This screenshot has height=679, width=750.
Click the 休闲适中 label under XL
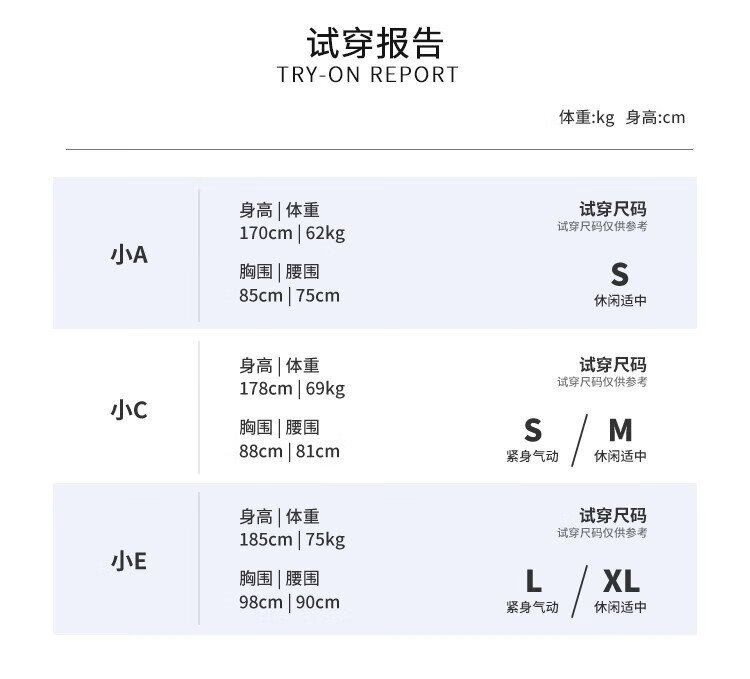pyautogui.click(x=620, y=607)
